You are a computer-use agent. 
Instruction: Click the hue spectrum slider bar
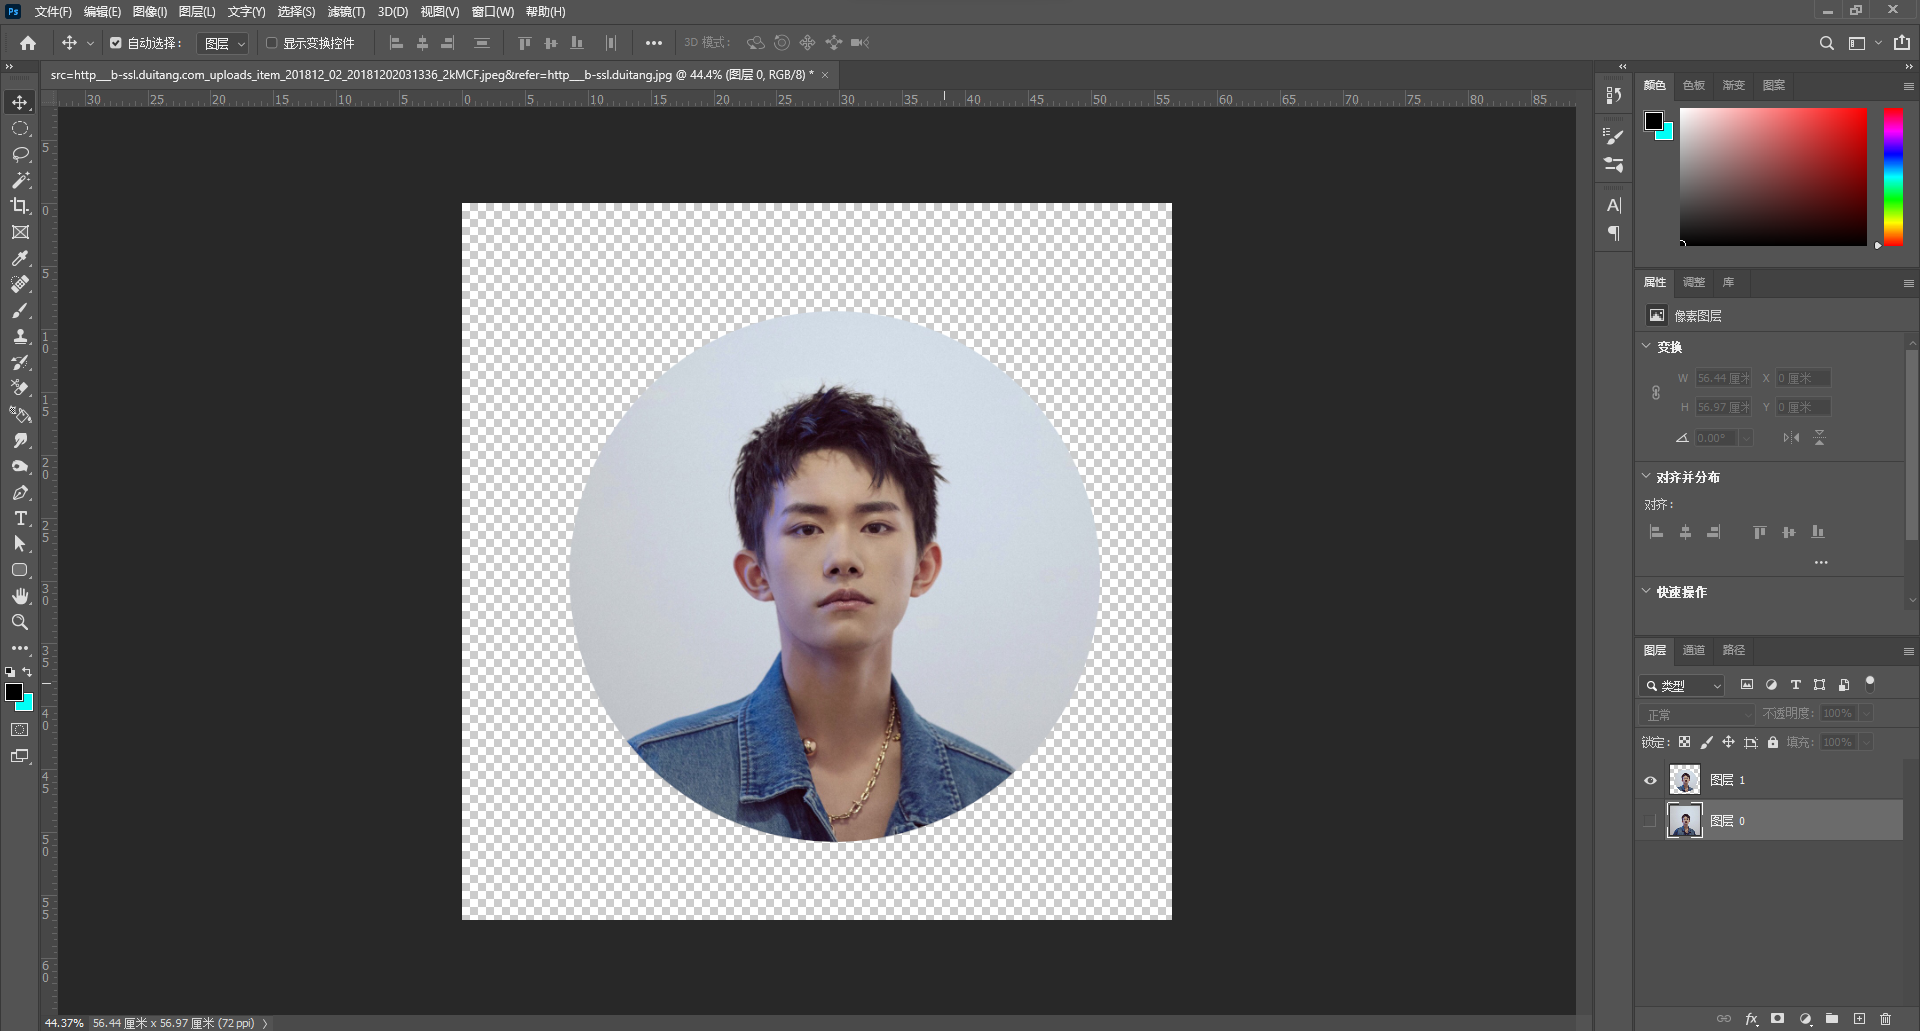[x=1894, y=176]
